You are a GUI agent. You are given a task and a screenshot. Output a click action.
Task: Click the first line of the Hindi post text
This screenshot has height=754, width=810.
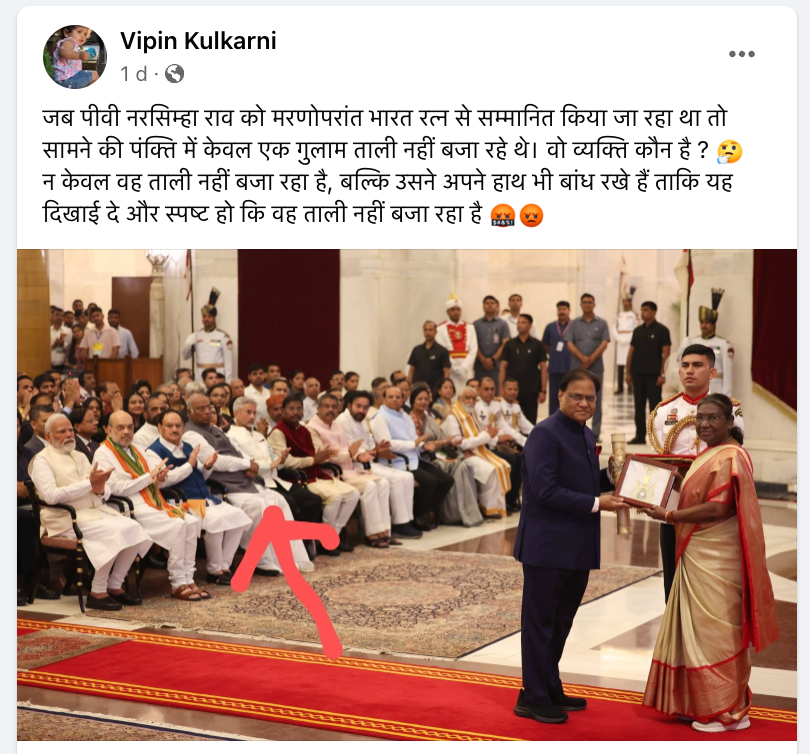coord(385,118)
